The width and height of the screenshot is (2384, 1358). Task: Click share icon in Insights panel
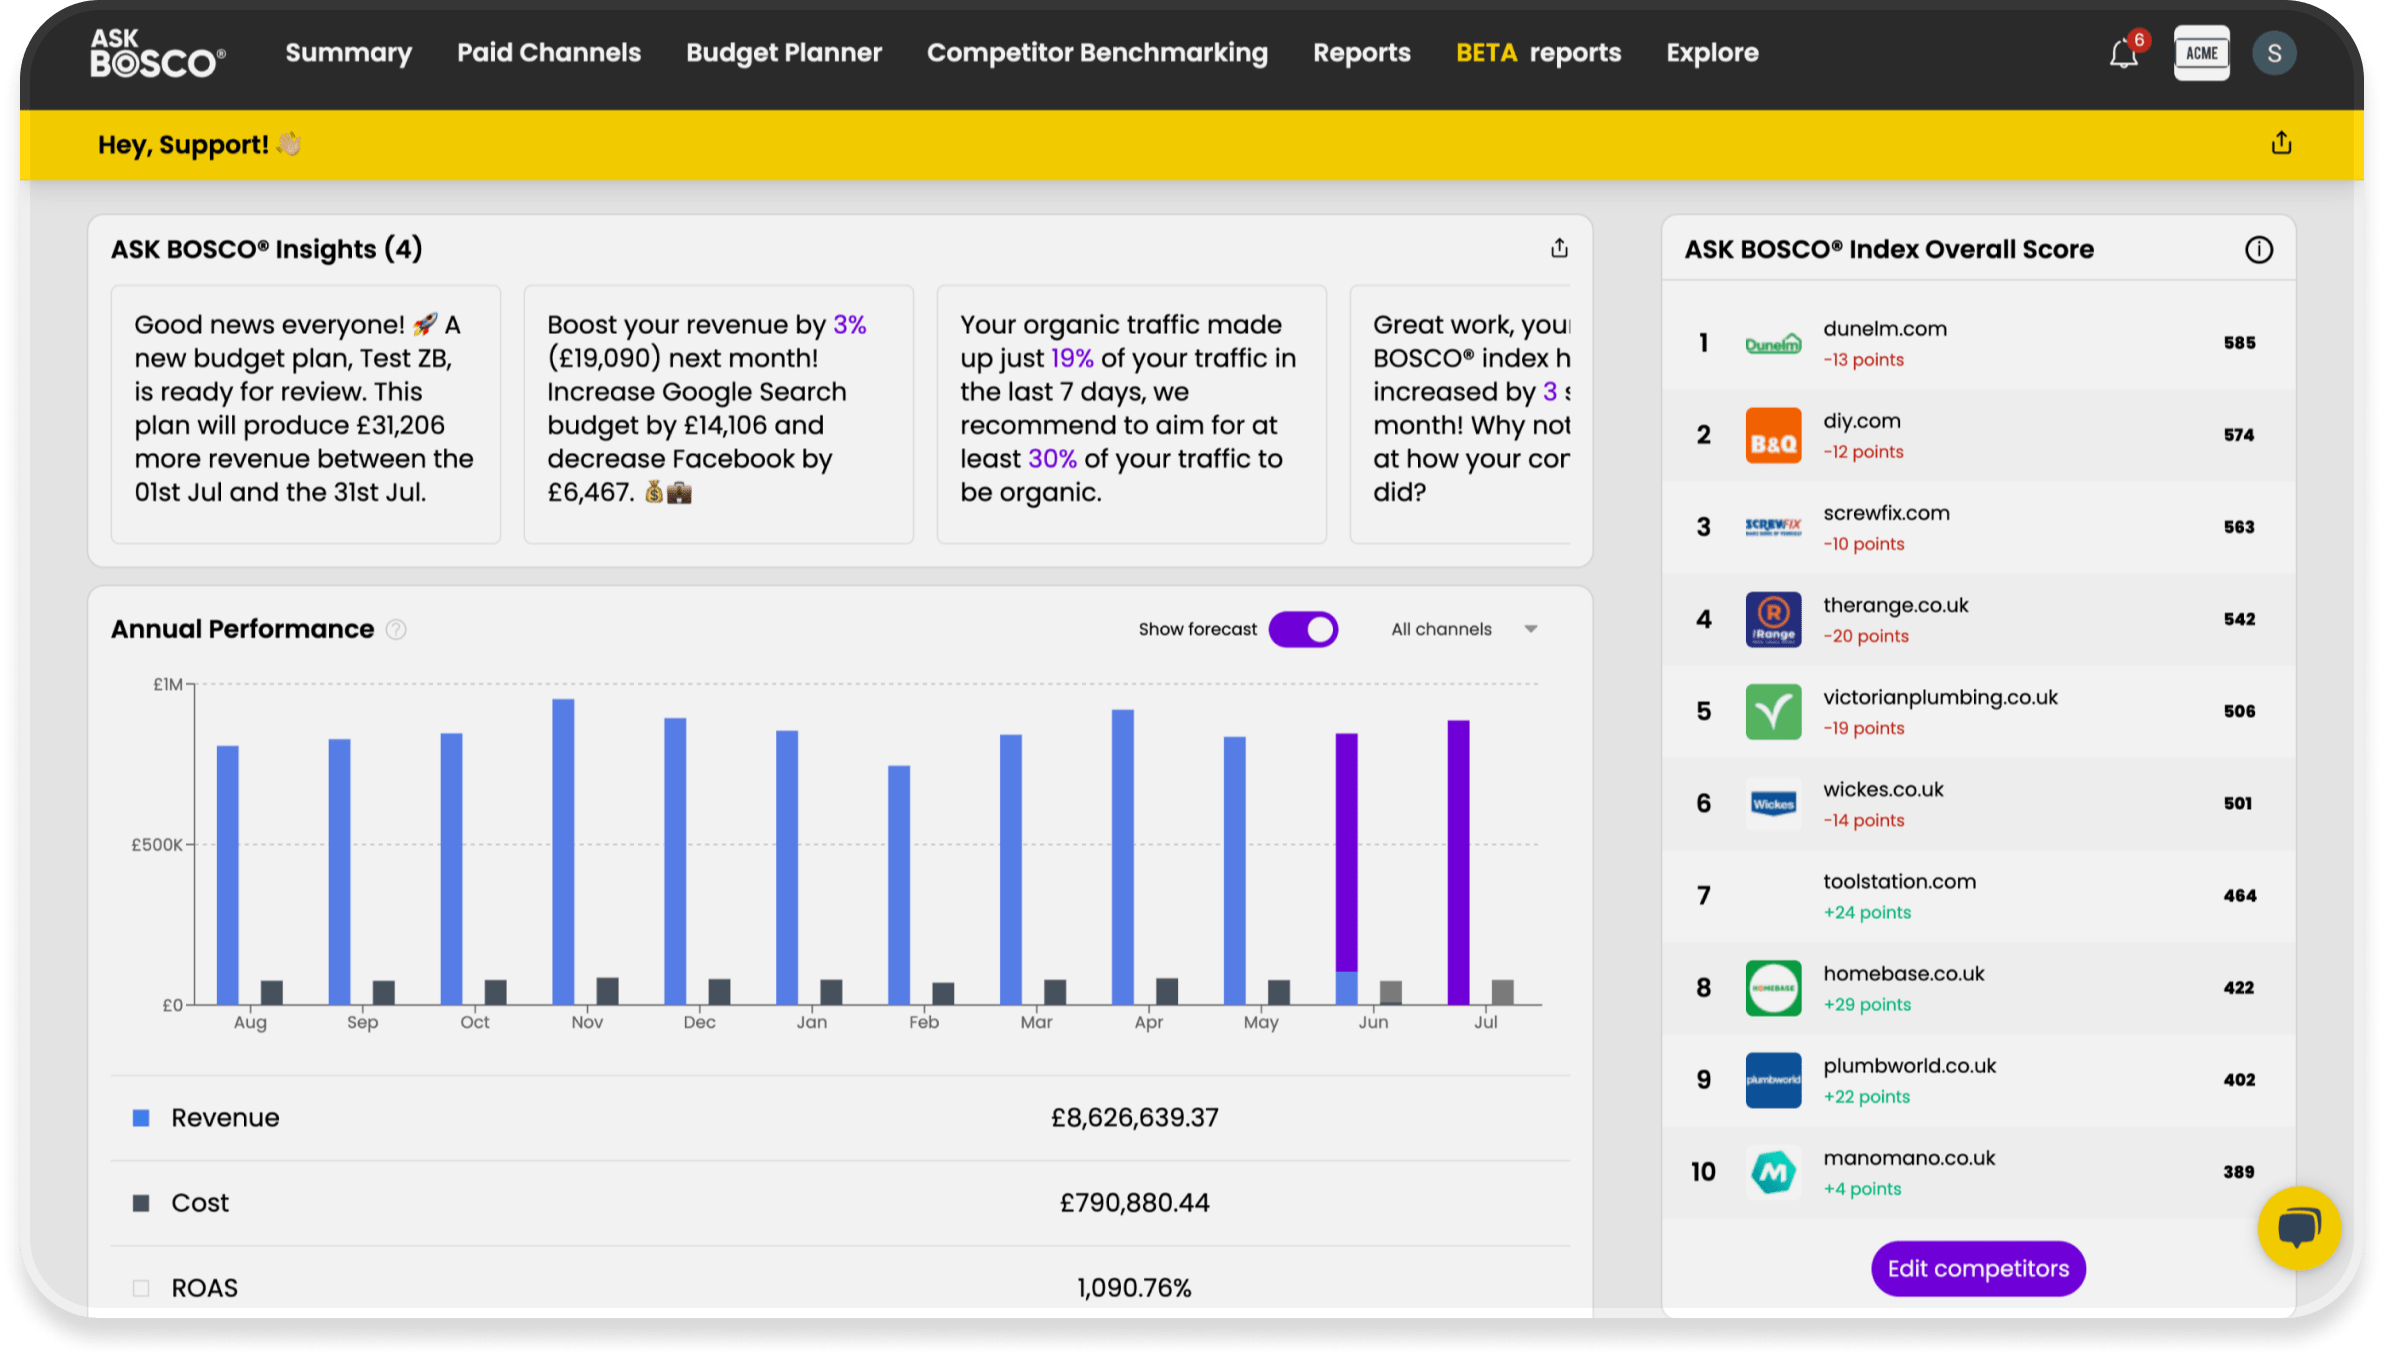point(1559,248)
